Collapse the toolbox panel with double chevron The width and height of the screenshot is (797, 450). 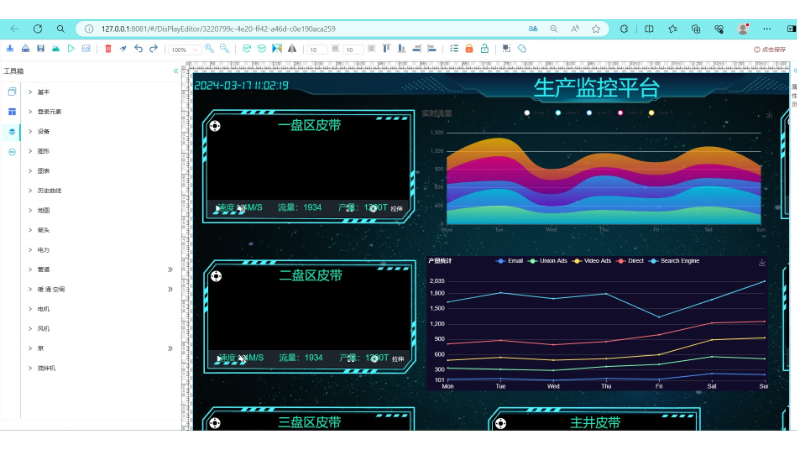click(176, 71)
